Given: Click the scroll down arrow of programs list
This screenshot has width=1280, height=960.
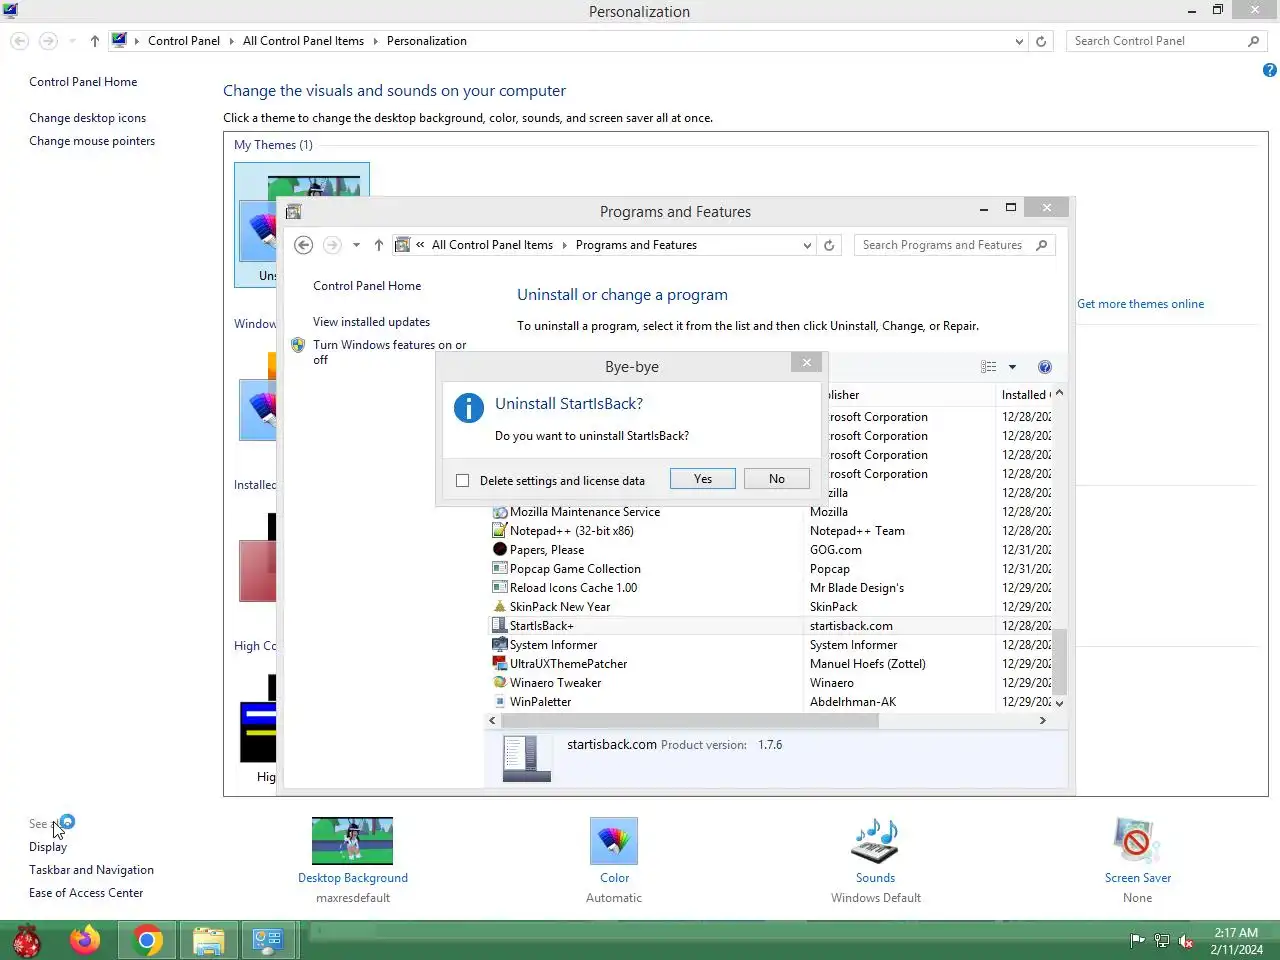Looking at the screenshot, I should [1060, 703].
